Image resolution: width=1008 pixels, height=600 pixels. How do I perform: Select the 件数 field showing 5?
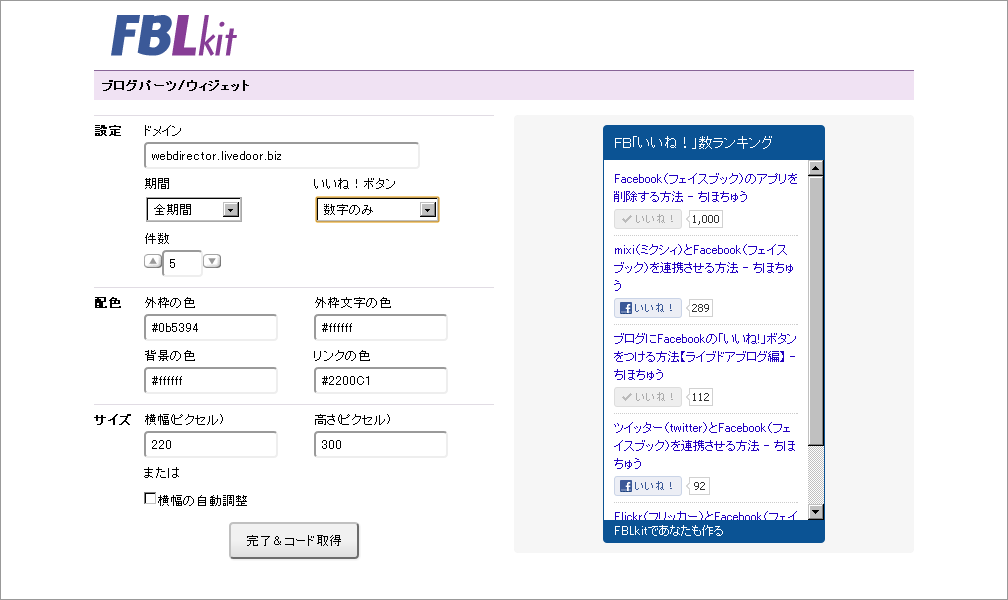(183, 264)
